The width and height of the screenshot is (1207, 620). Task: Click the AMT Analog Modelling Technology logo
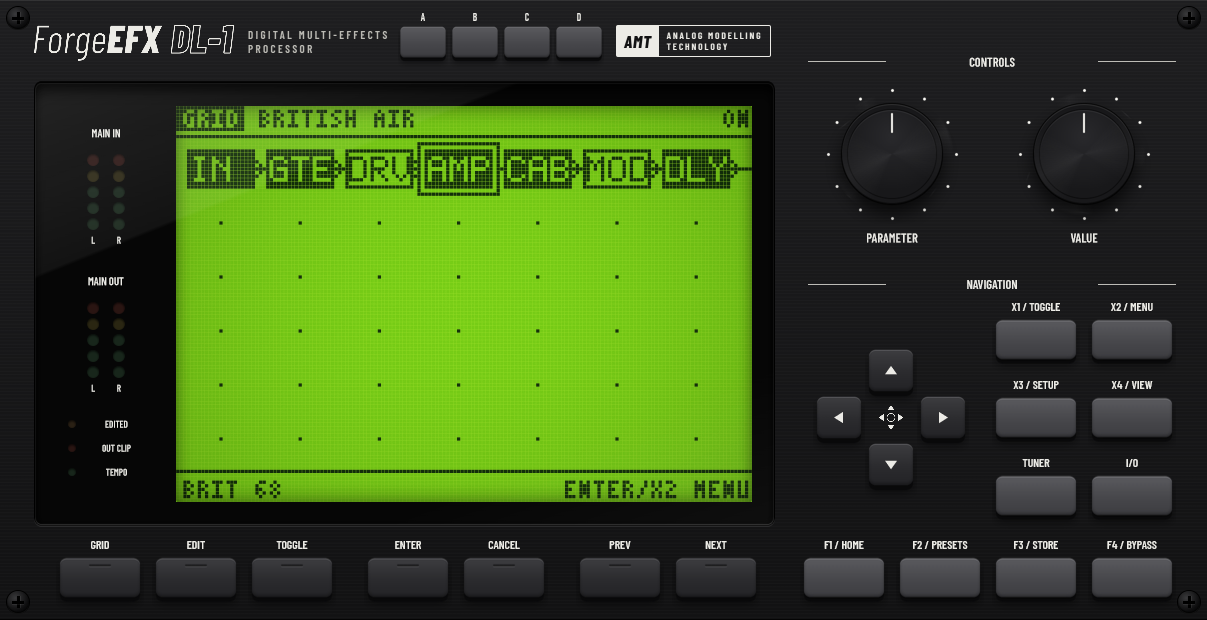693,41
